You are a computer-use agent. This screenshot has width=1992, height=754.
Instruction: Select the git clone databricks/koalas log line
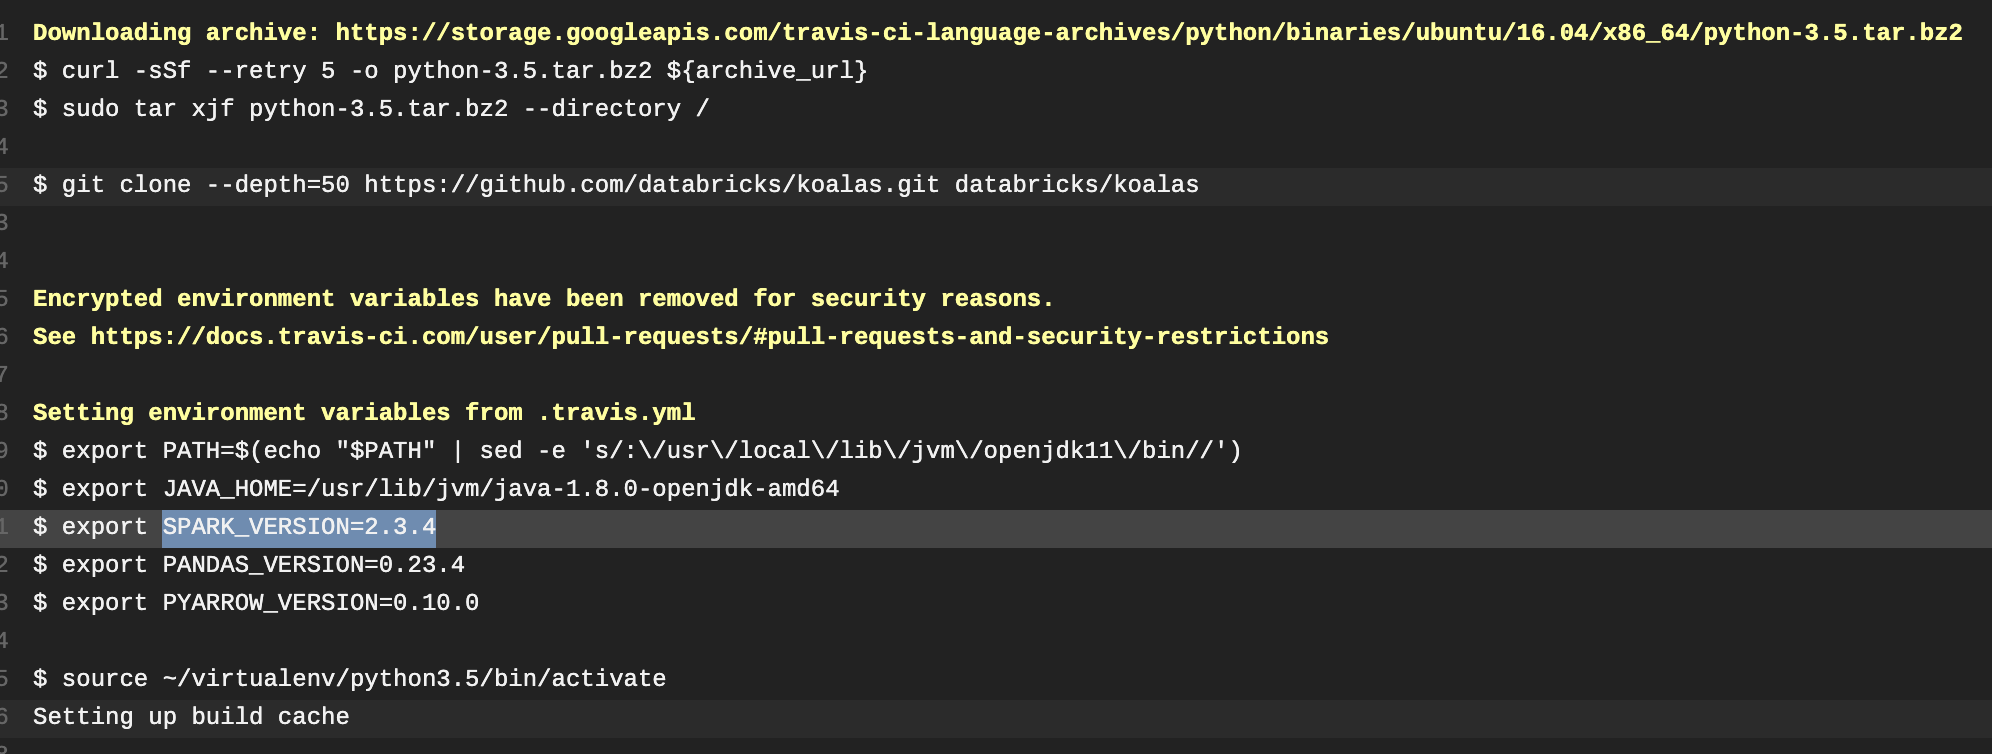pos(616,184)
